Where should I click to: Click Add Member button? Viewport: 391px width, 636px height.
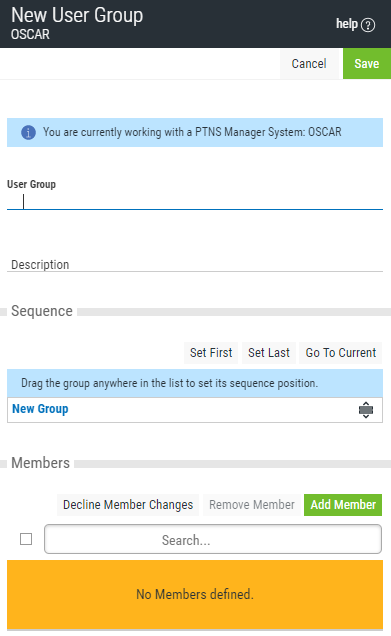point(343,505)
